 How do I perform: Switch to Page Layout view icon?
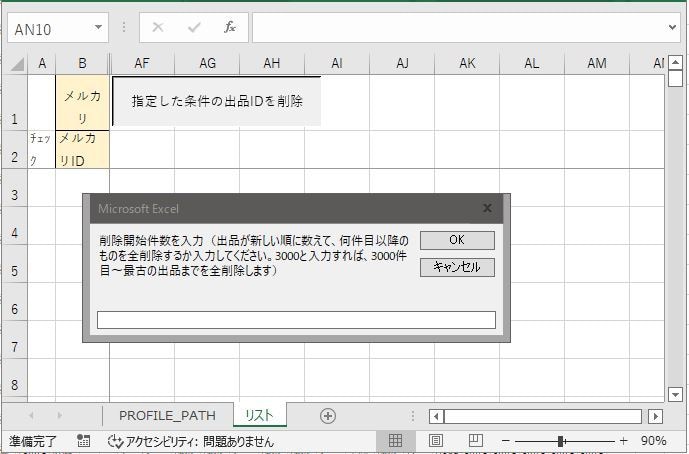(x=435, y=440)
